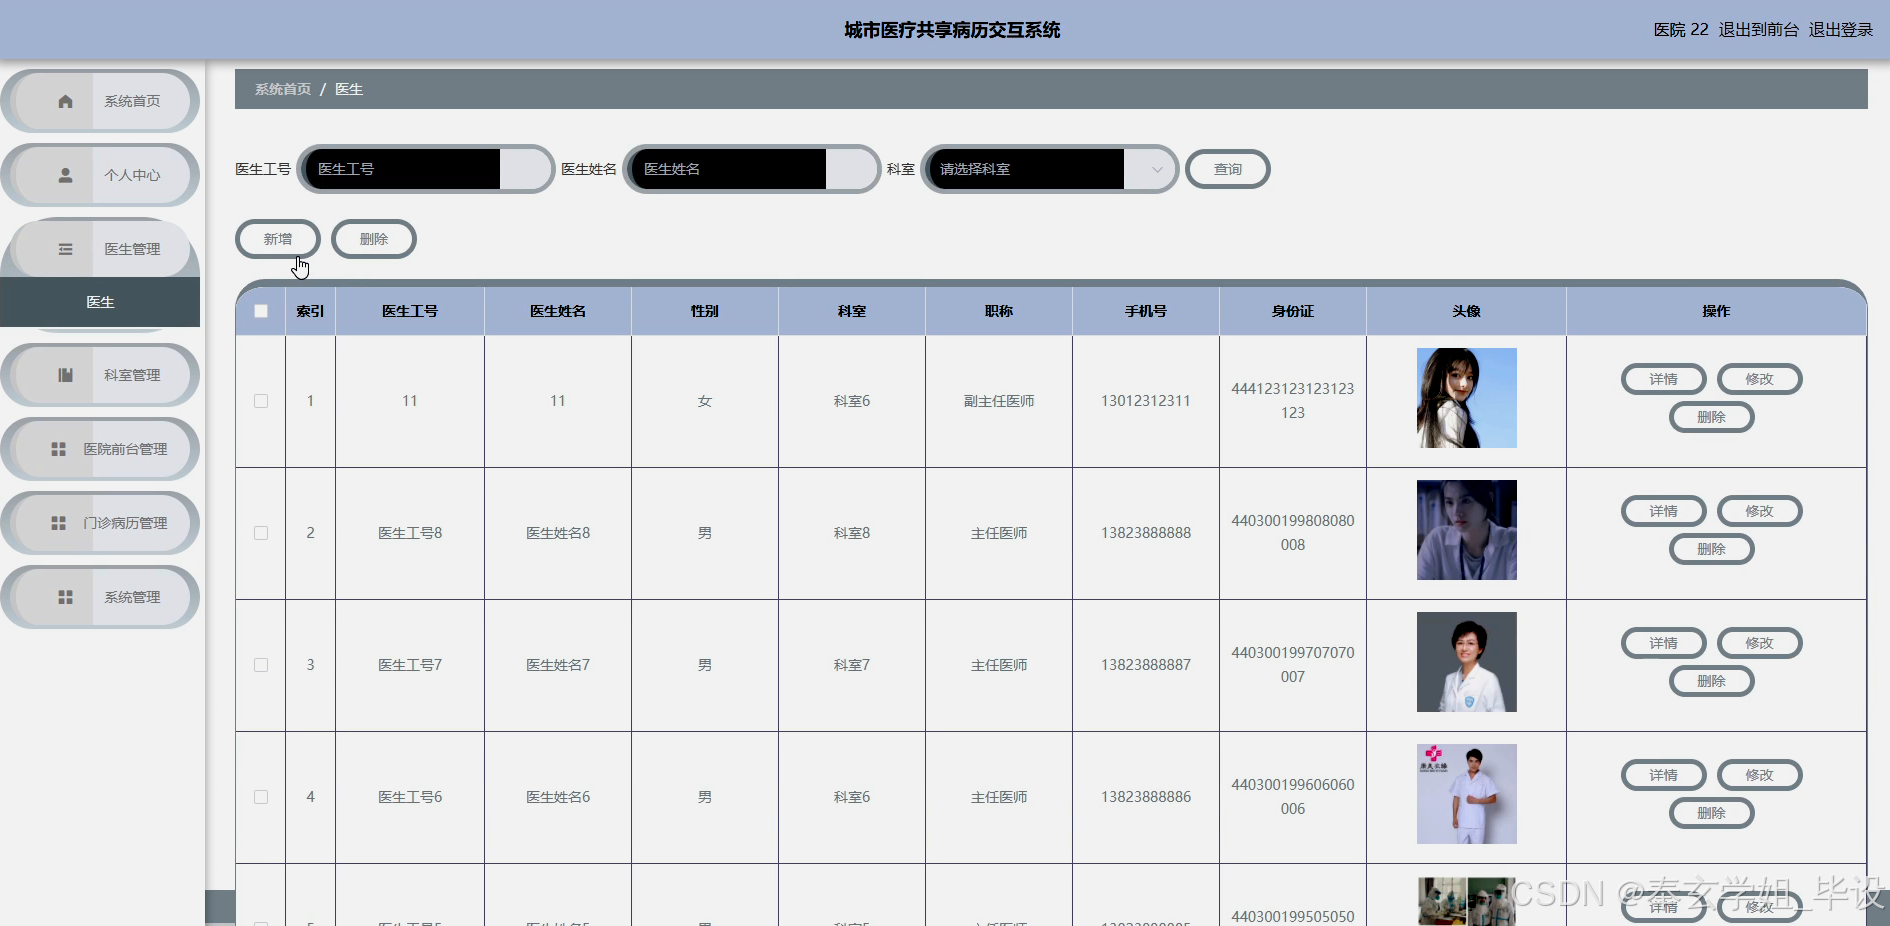Click the 职称 column header

tap(999, 311)
